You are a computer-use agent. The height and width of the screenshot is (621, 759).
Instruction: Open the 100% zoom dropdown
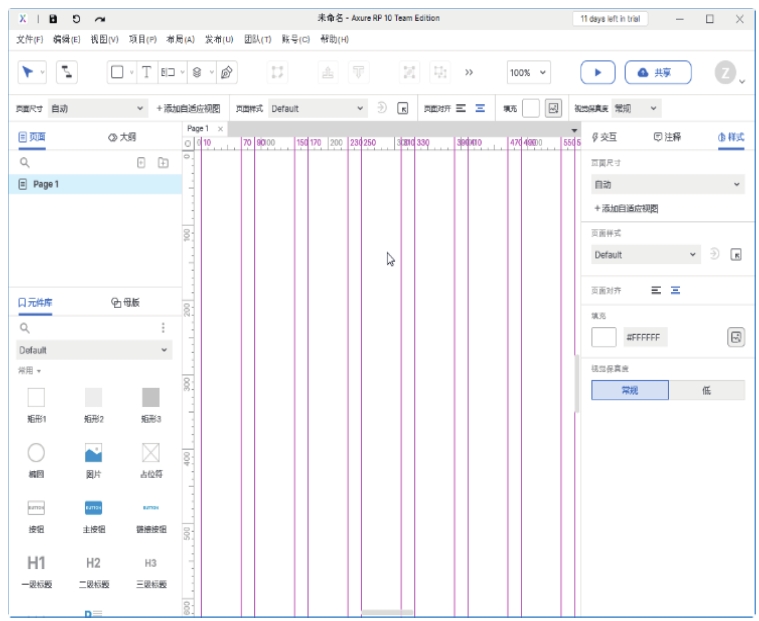coord(528,72)
